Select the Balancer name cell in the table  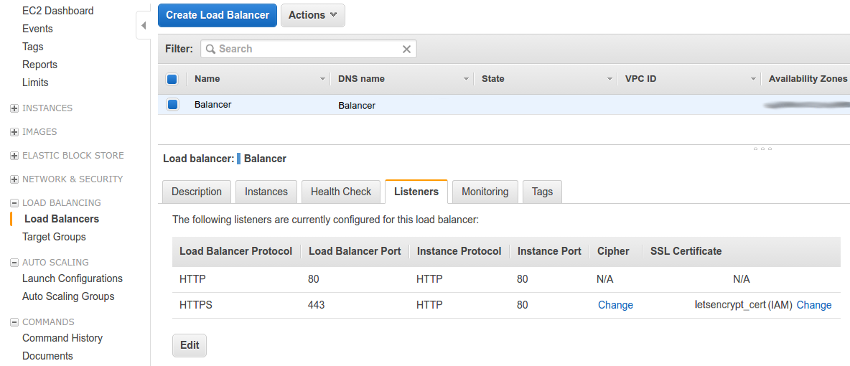pos(213,105)
